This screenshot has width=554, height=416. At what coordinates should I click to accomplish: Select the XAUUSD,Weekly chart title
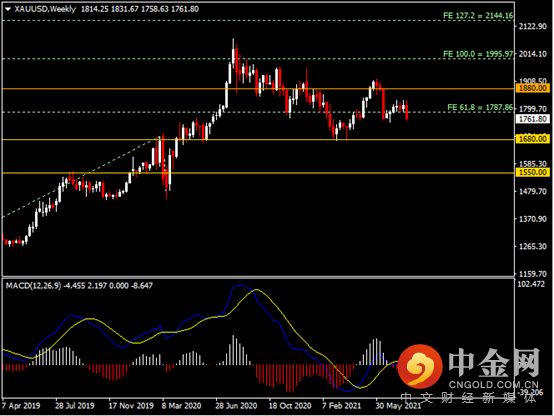point(45,9)
